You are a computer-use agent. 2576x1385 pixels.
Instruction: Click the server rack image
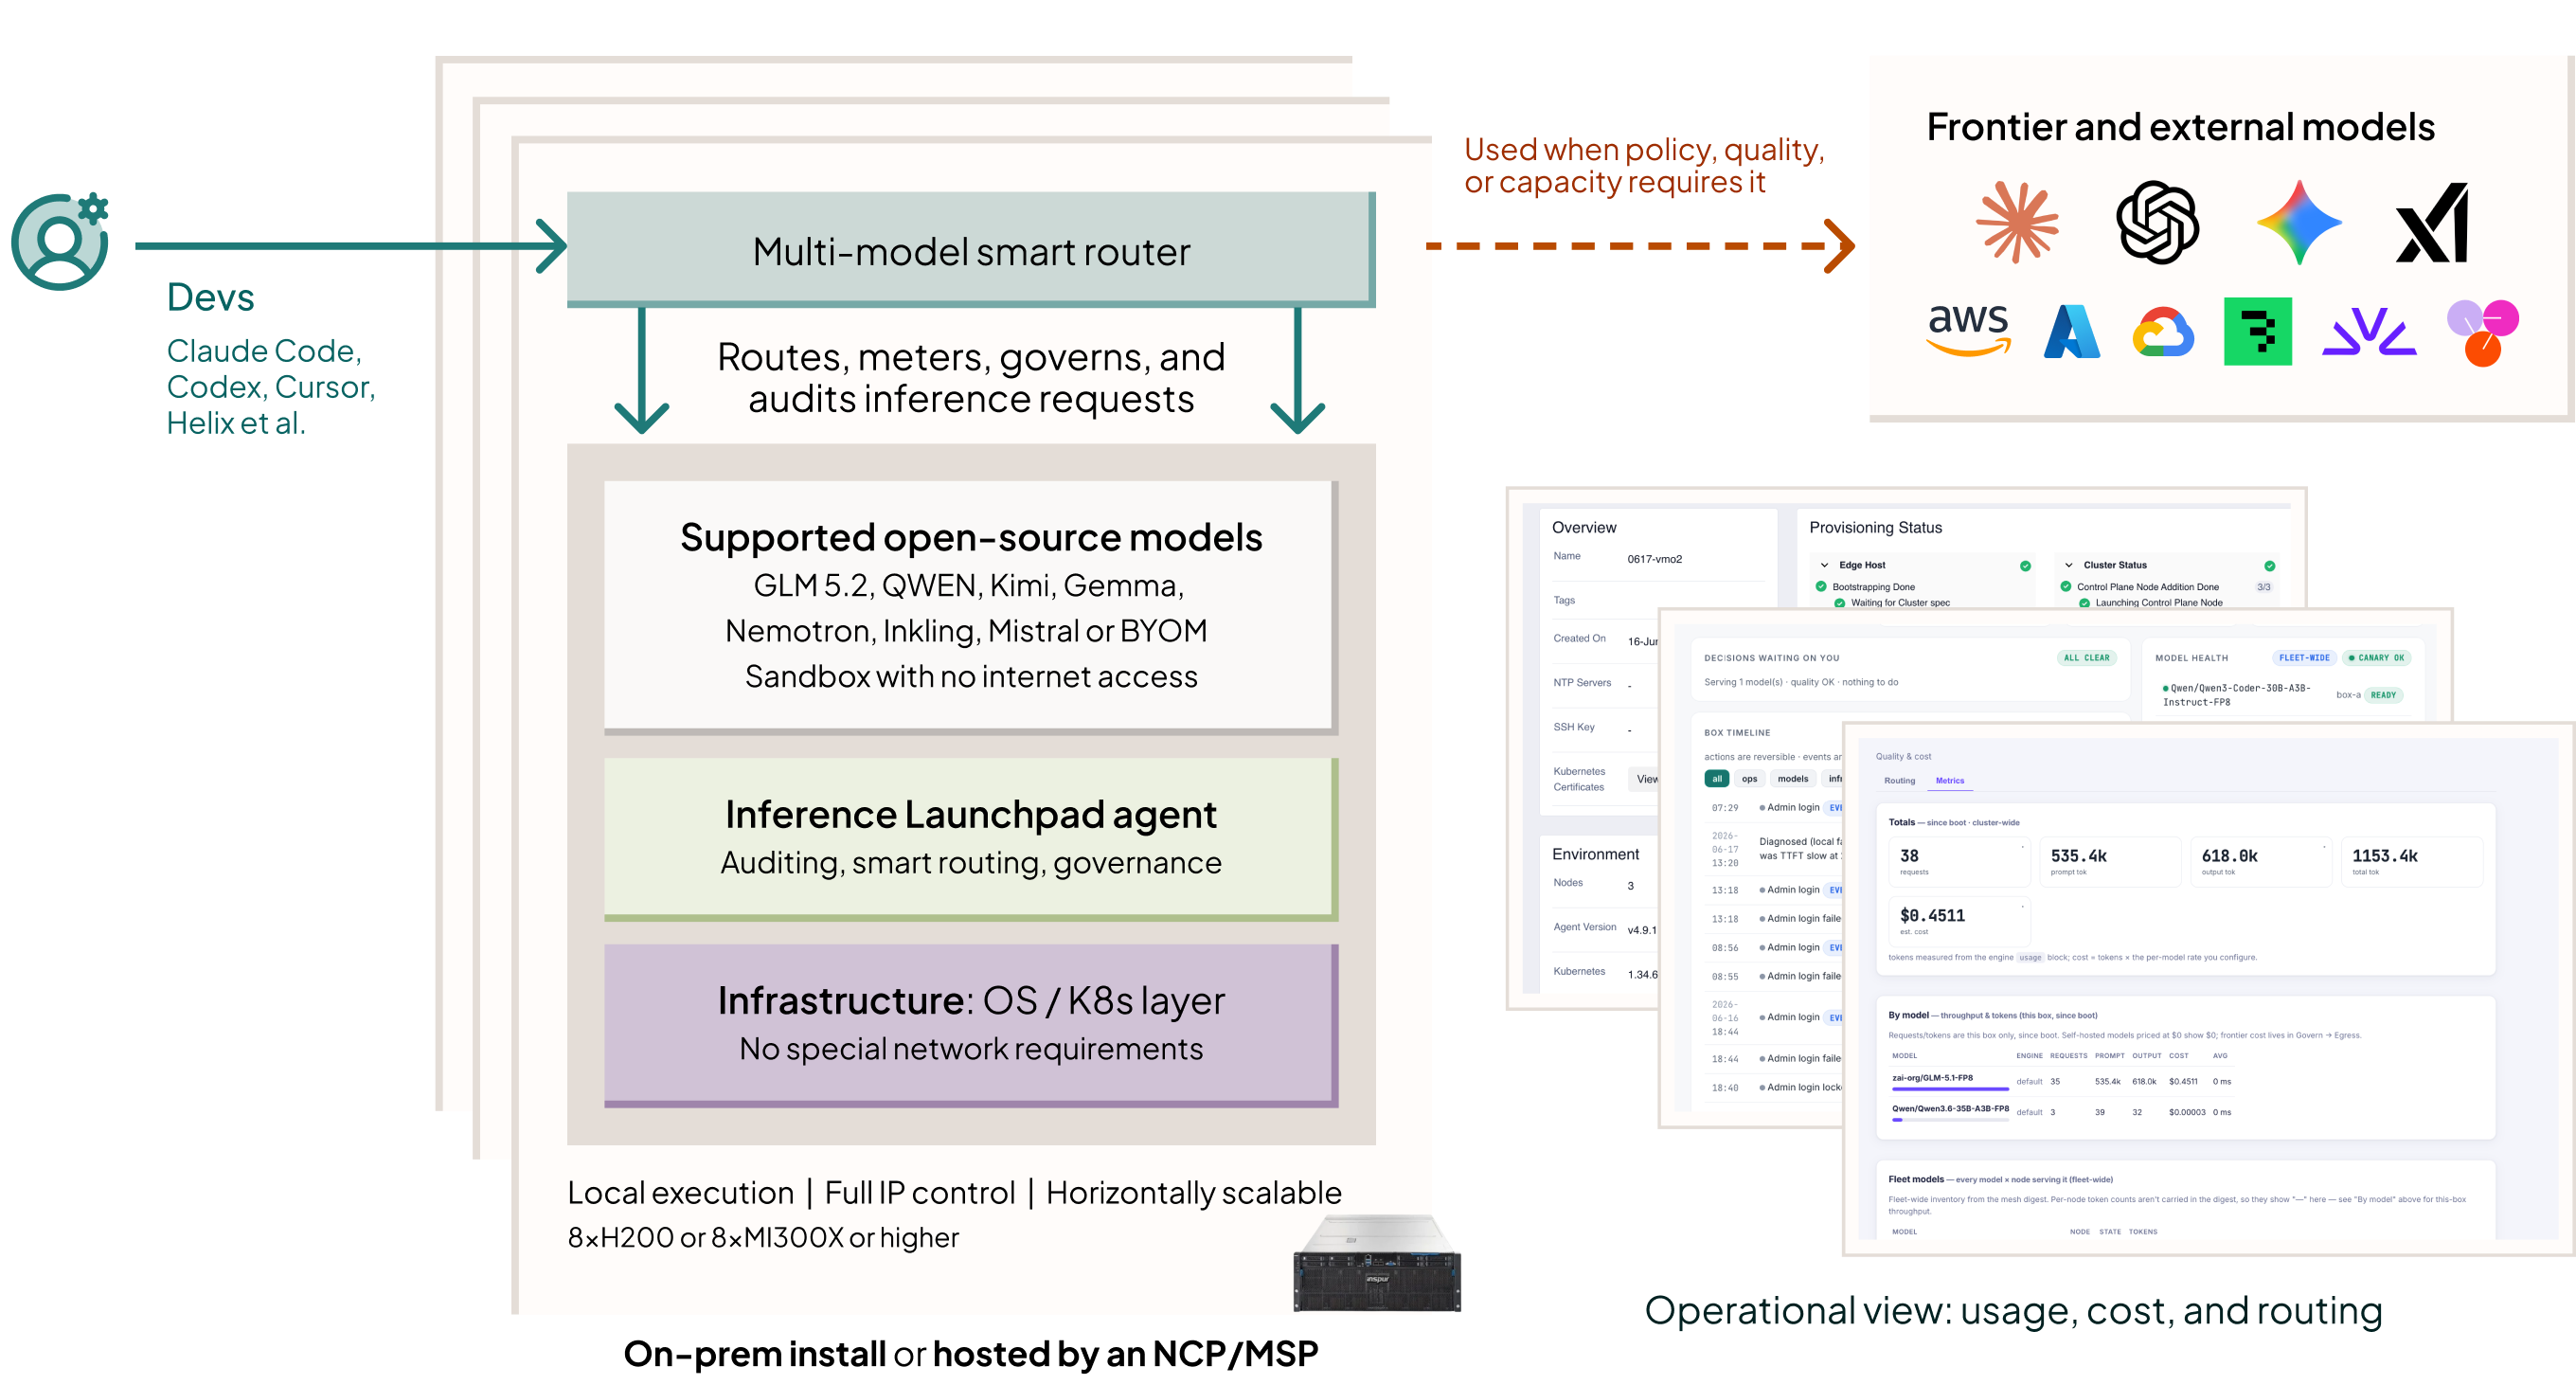[x=1377, y=1262]
